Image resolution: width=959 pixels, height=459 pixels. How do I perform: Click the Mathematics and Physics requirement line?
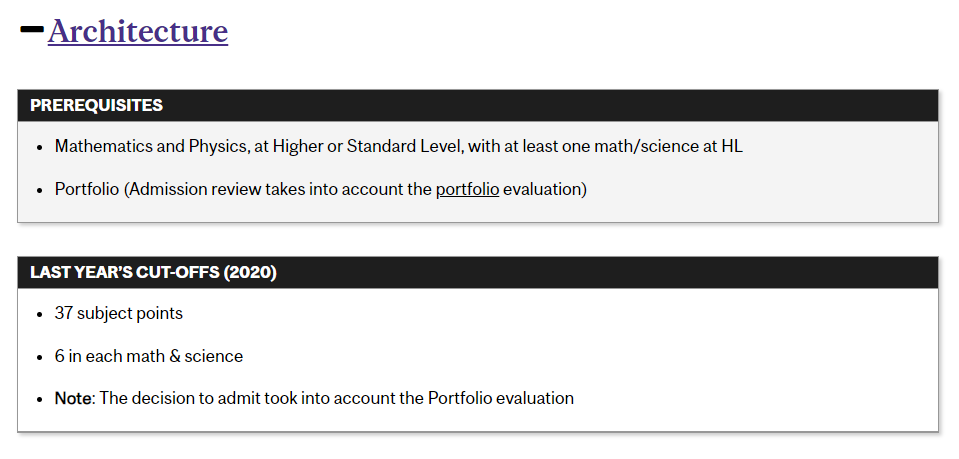pyautogui.click(x=399, y=146)
